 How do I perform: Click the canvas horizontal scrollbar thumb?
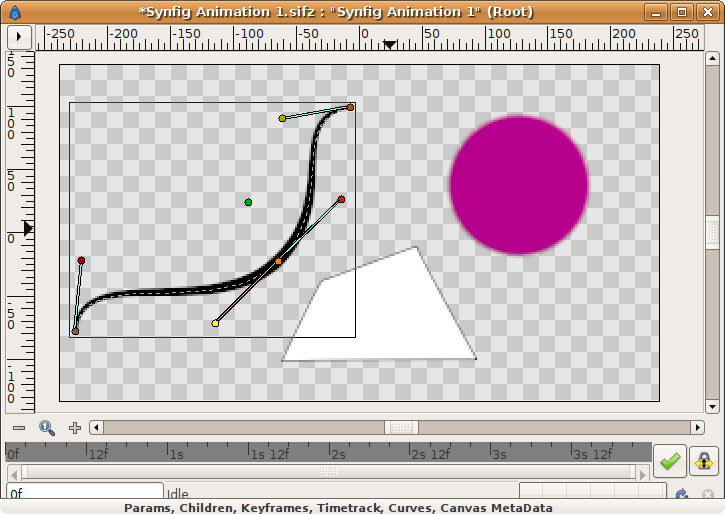(401, 427)
